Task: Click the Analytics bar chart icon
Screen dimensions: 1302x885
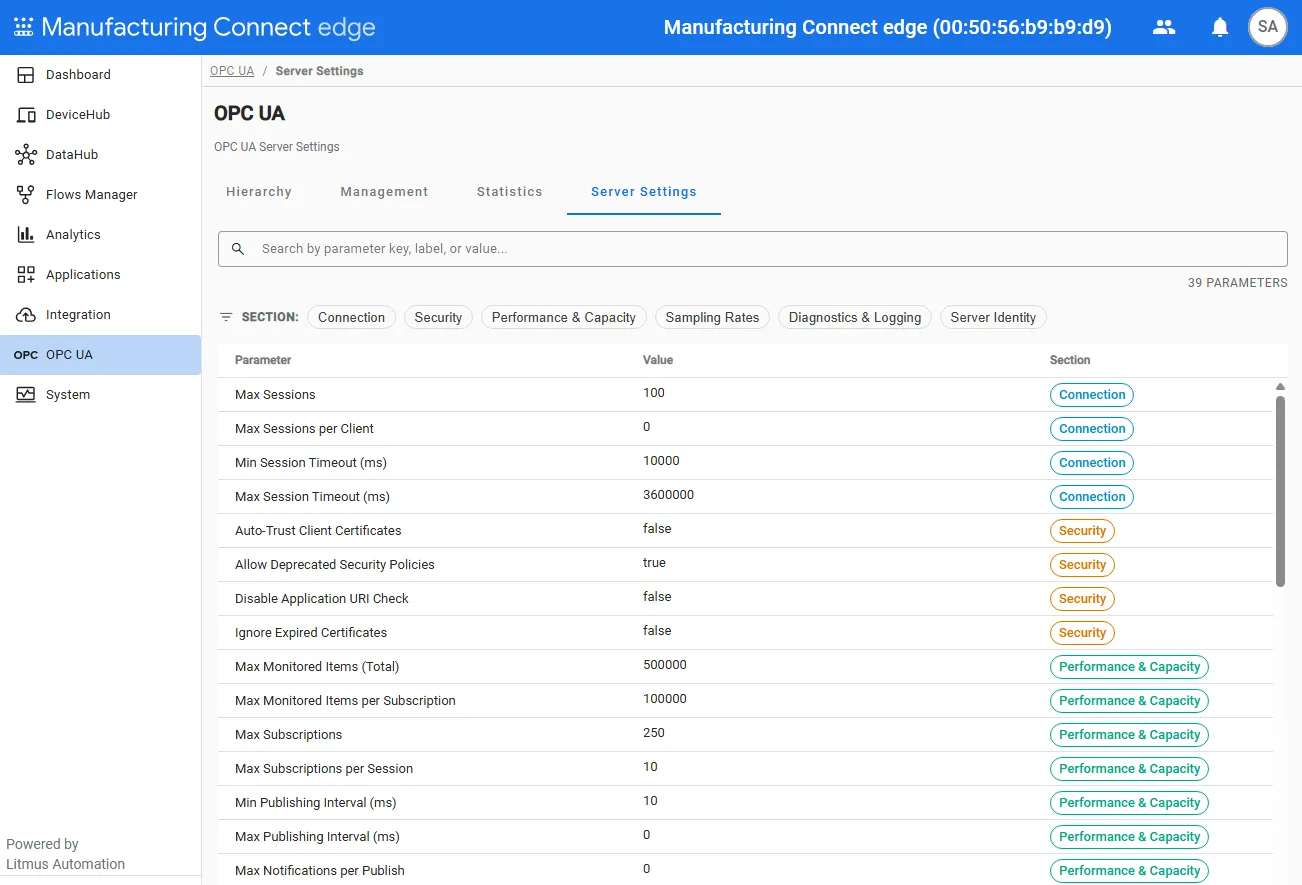Action: click(26, 235)
